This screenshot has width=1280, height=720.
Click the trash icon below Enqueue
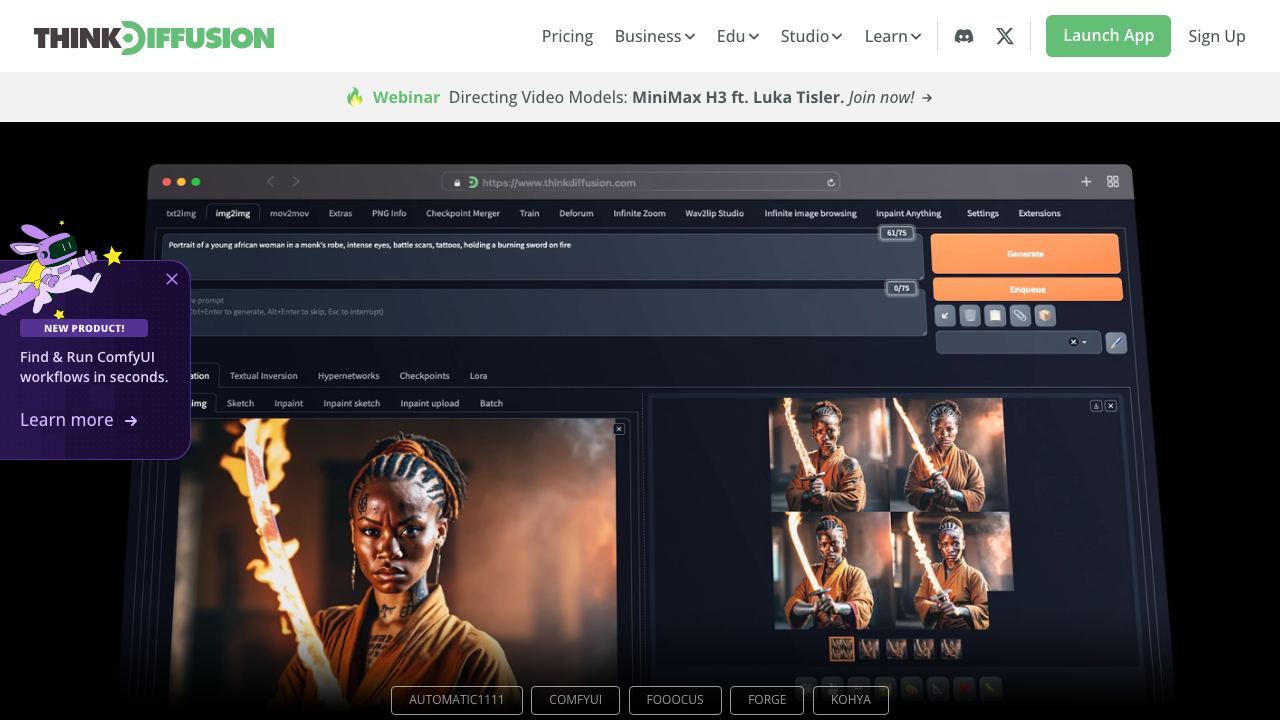point(970,316)
